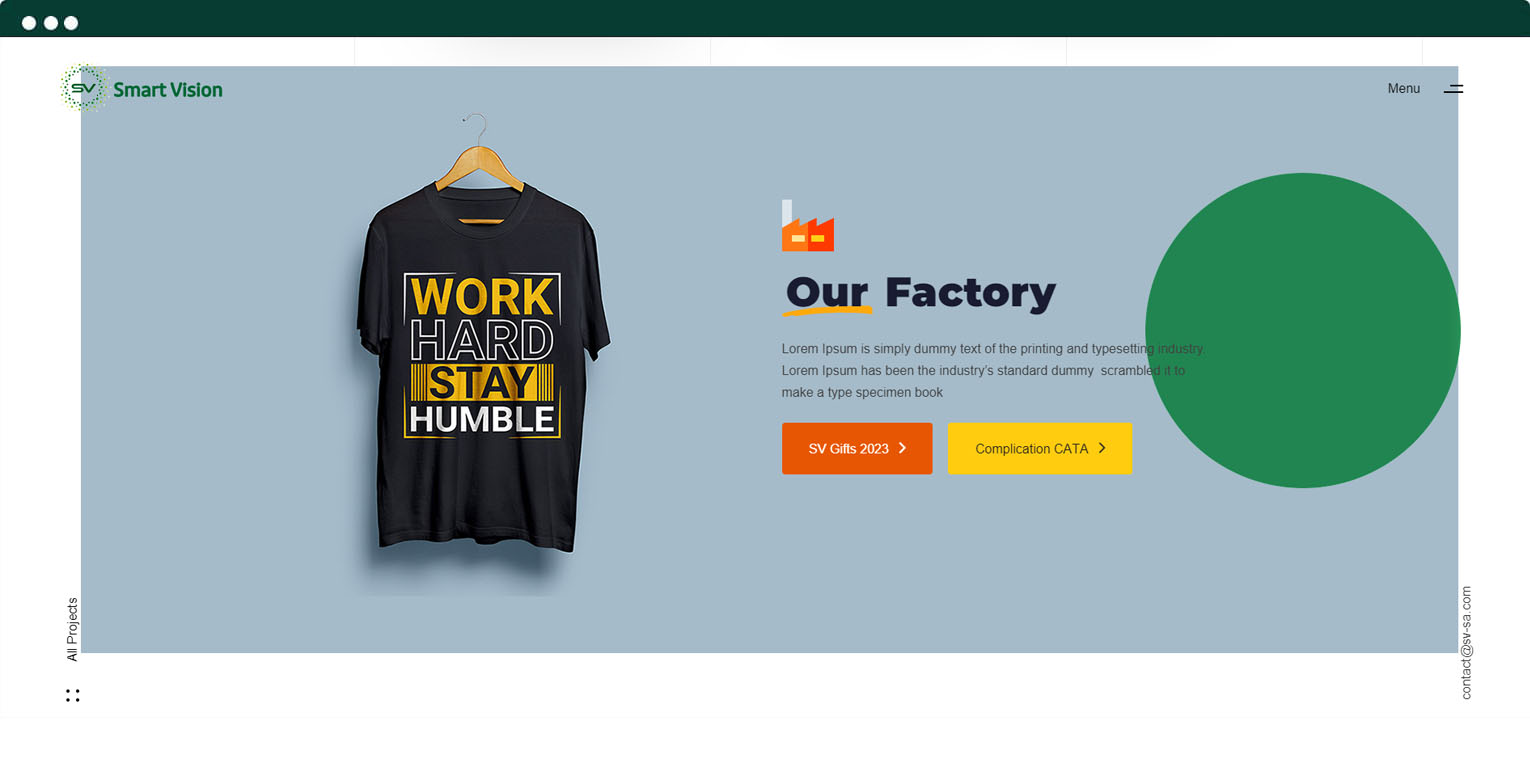The height and width of the screenshot is (762, 1530).
Task: Click the wooden hanger above the shirt
Action: [x=481, y=158]
